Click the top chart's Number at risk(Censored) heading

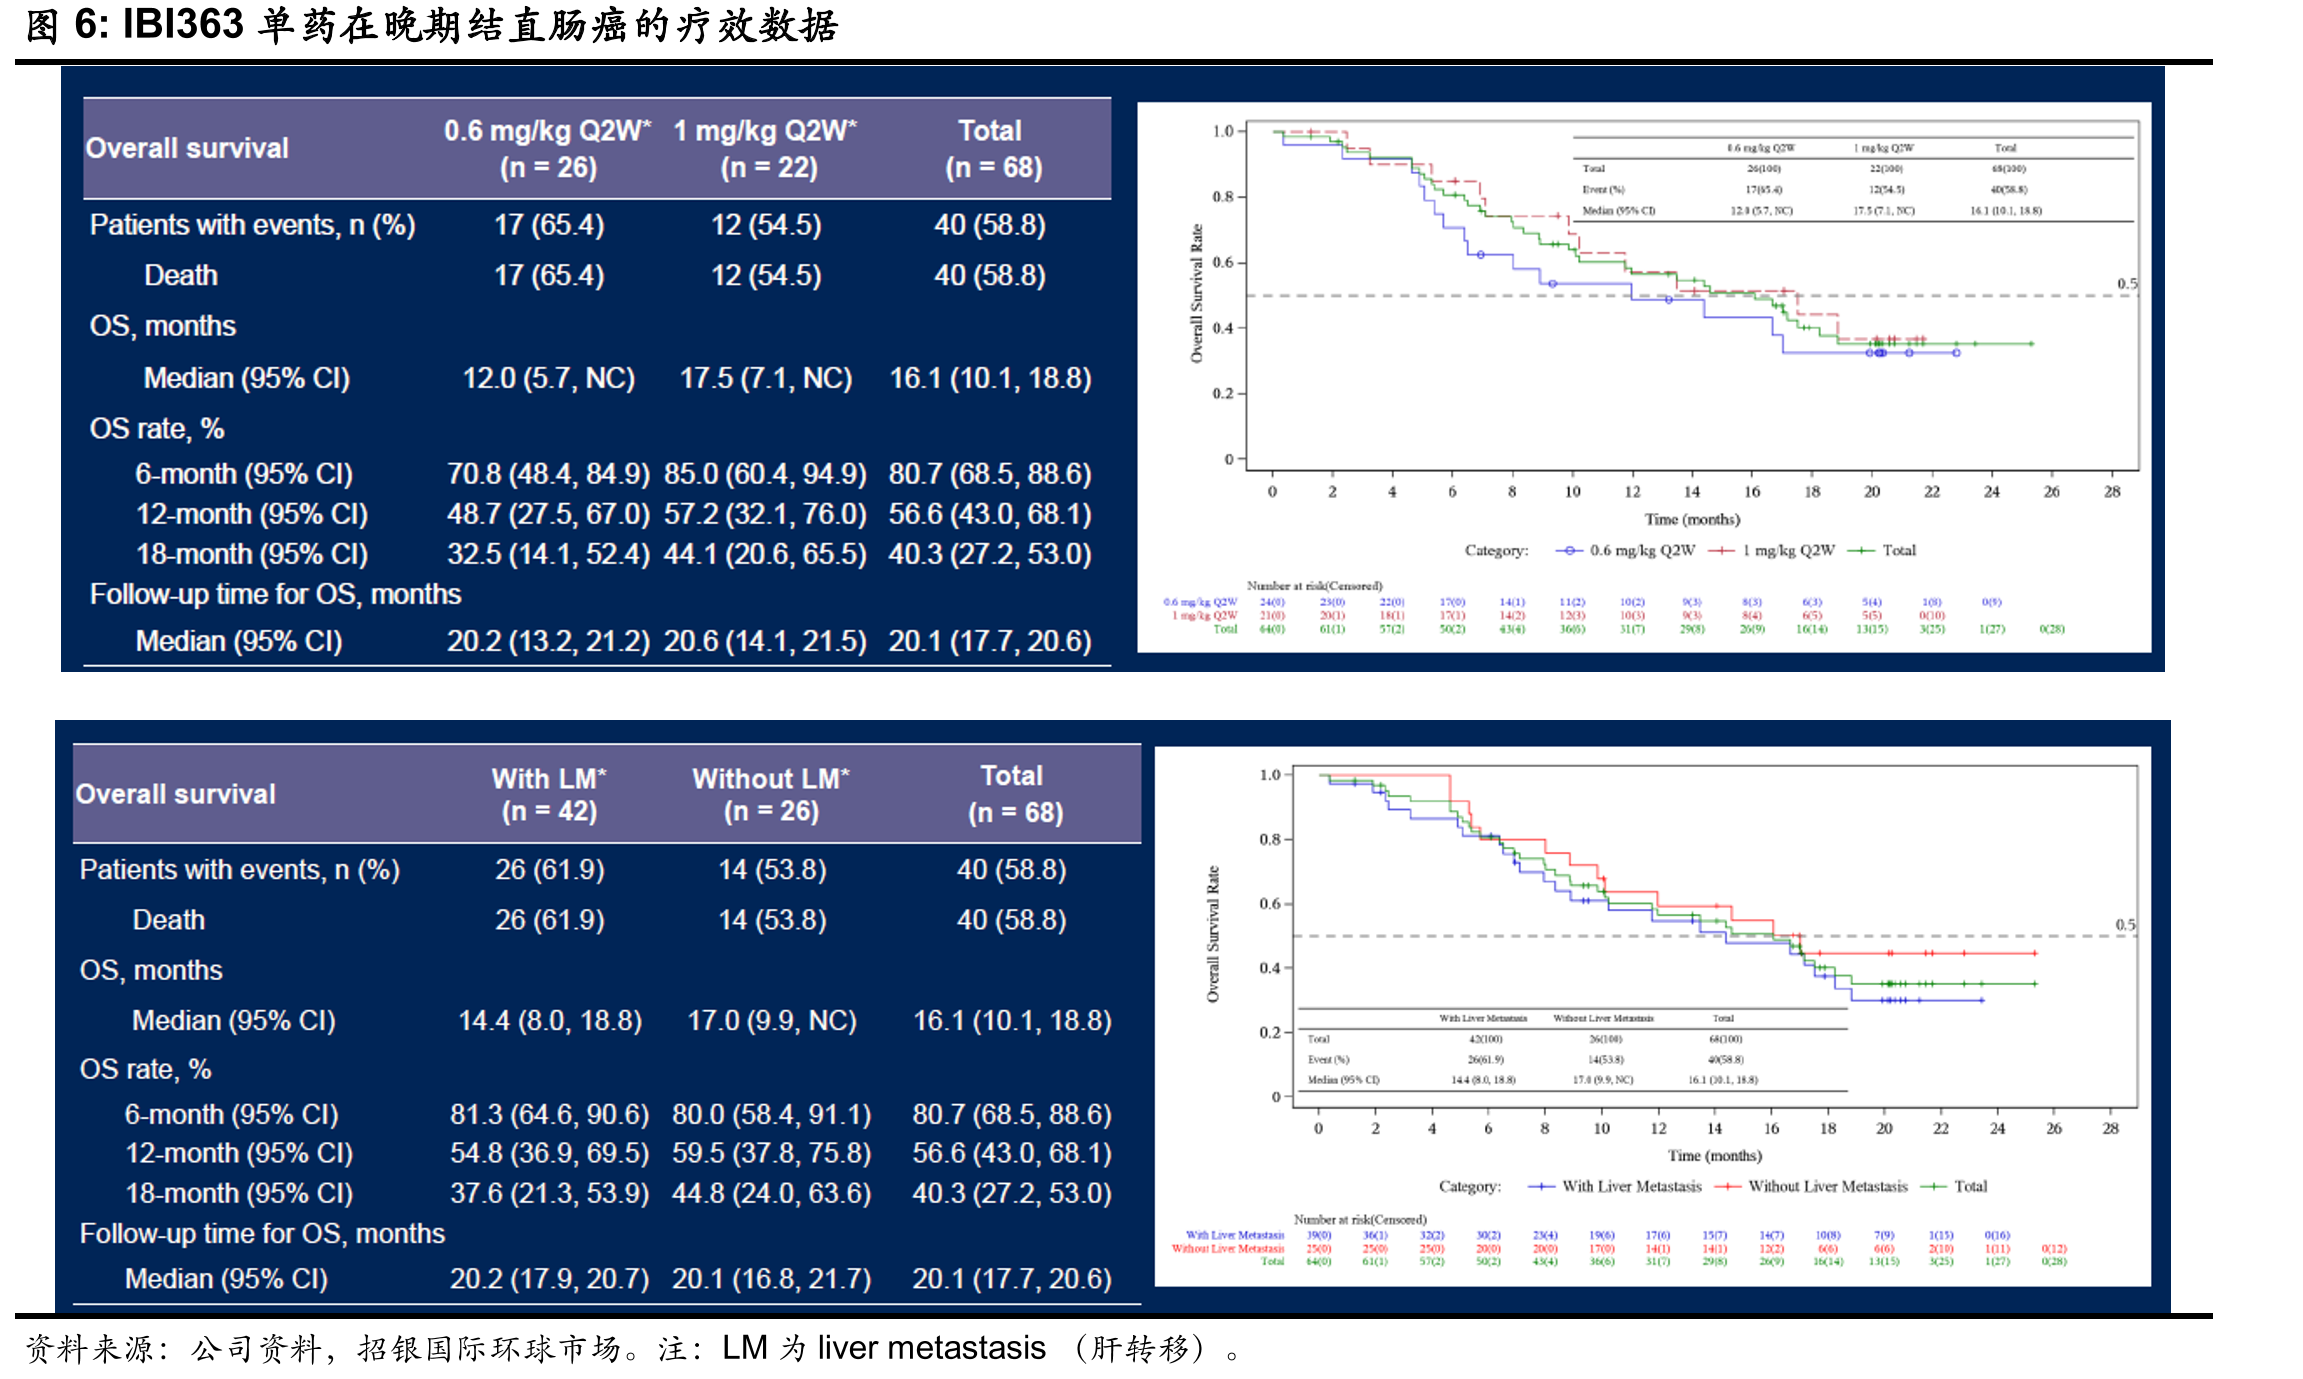coord(1314,586)
